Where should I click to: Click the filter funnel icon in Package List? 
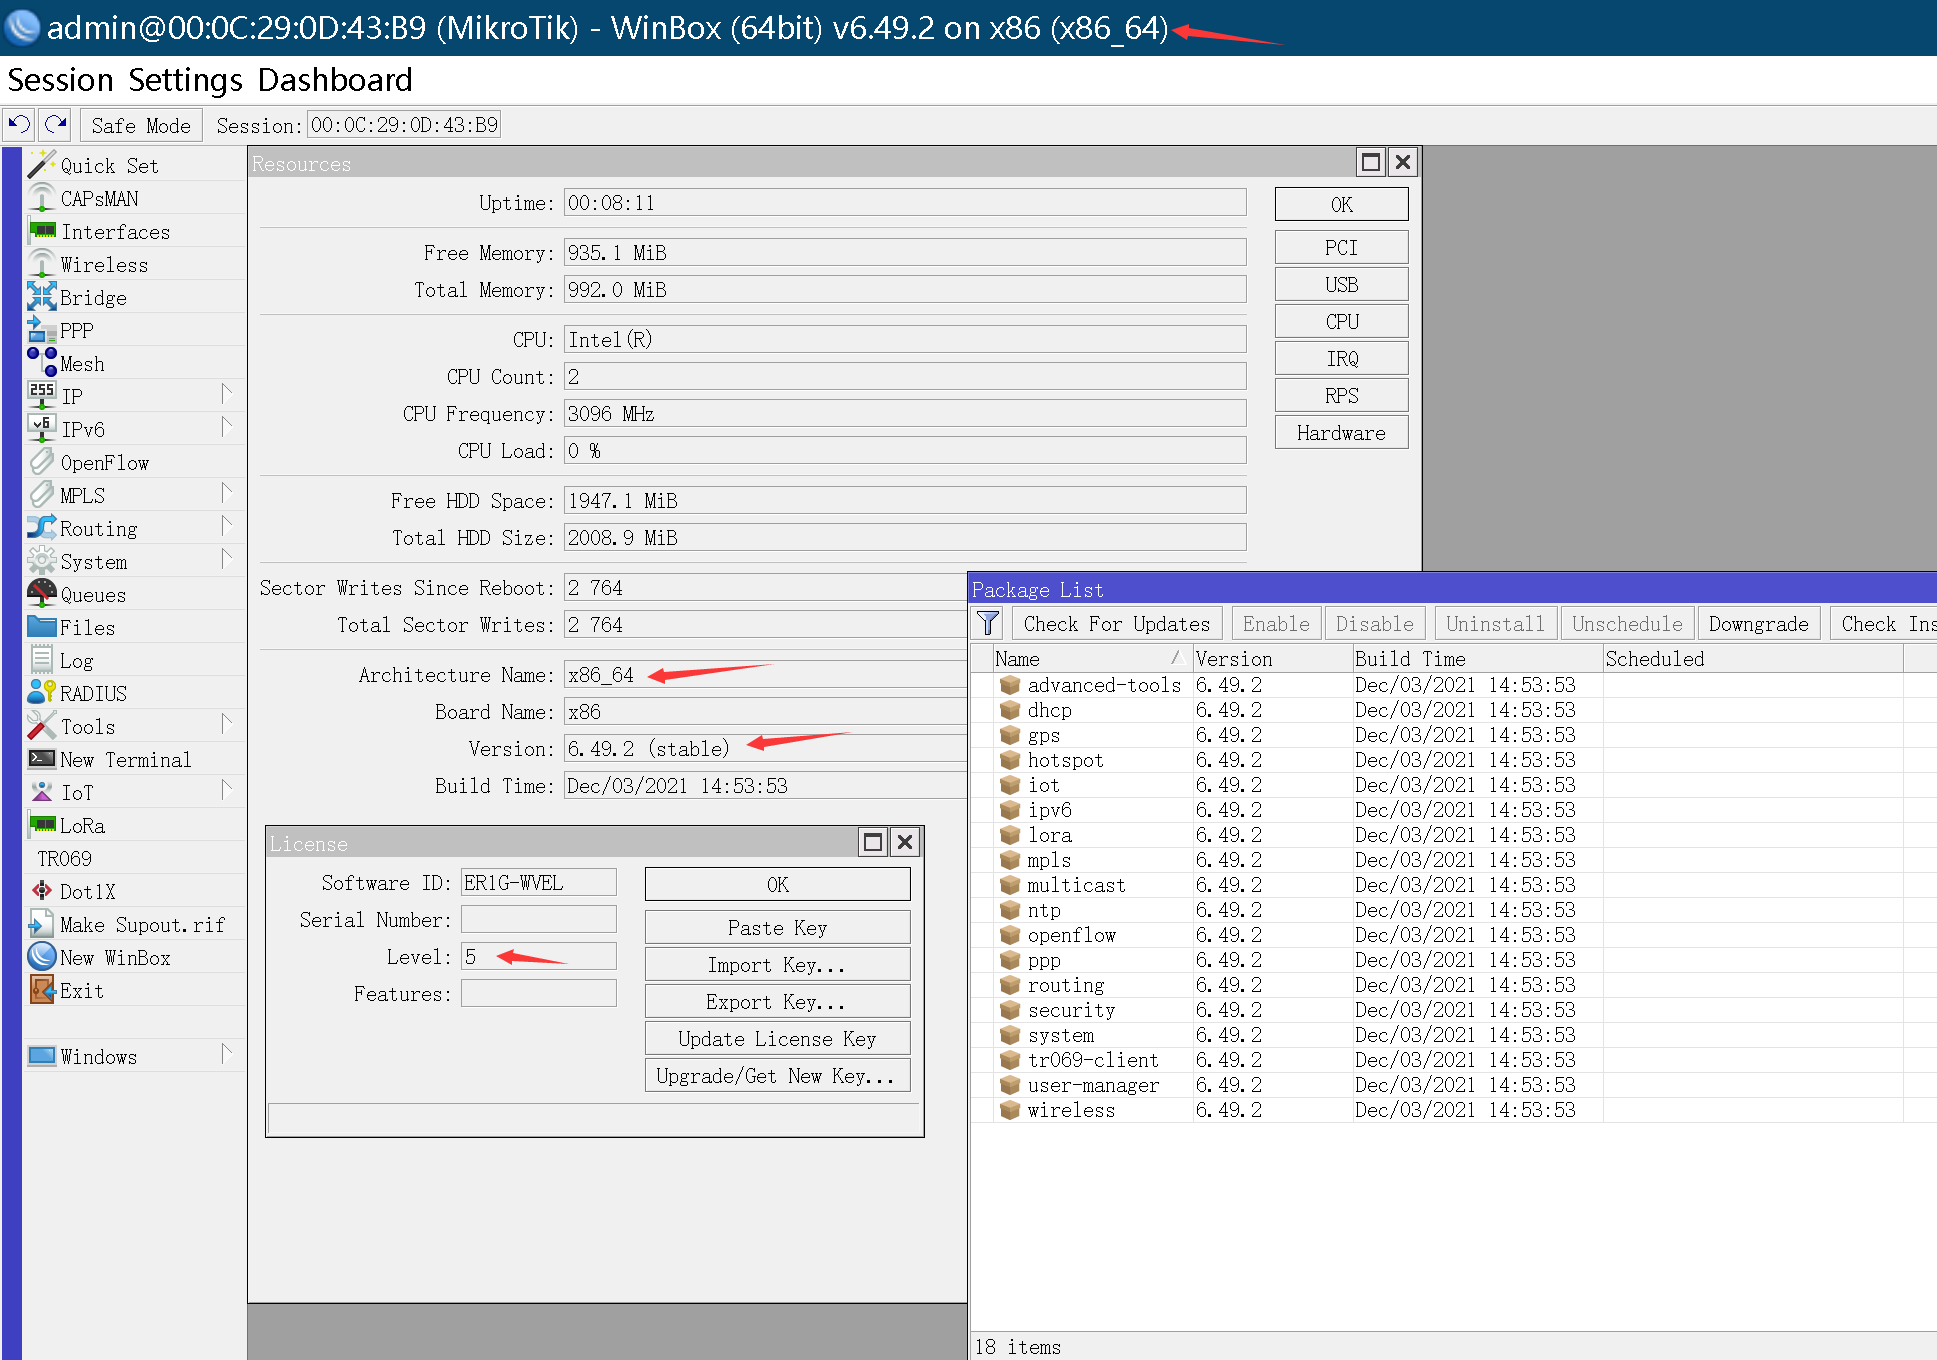tap(988, 623)
